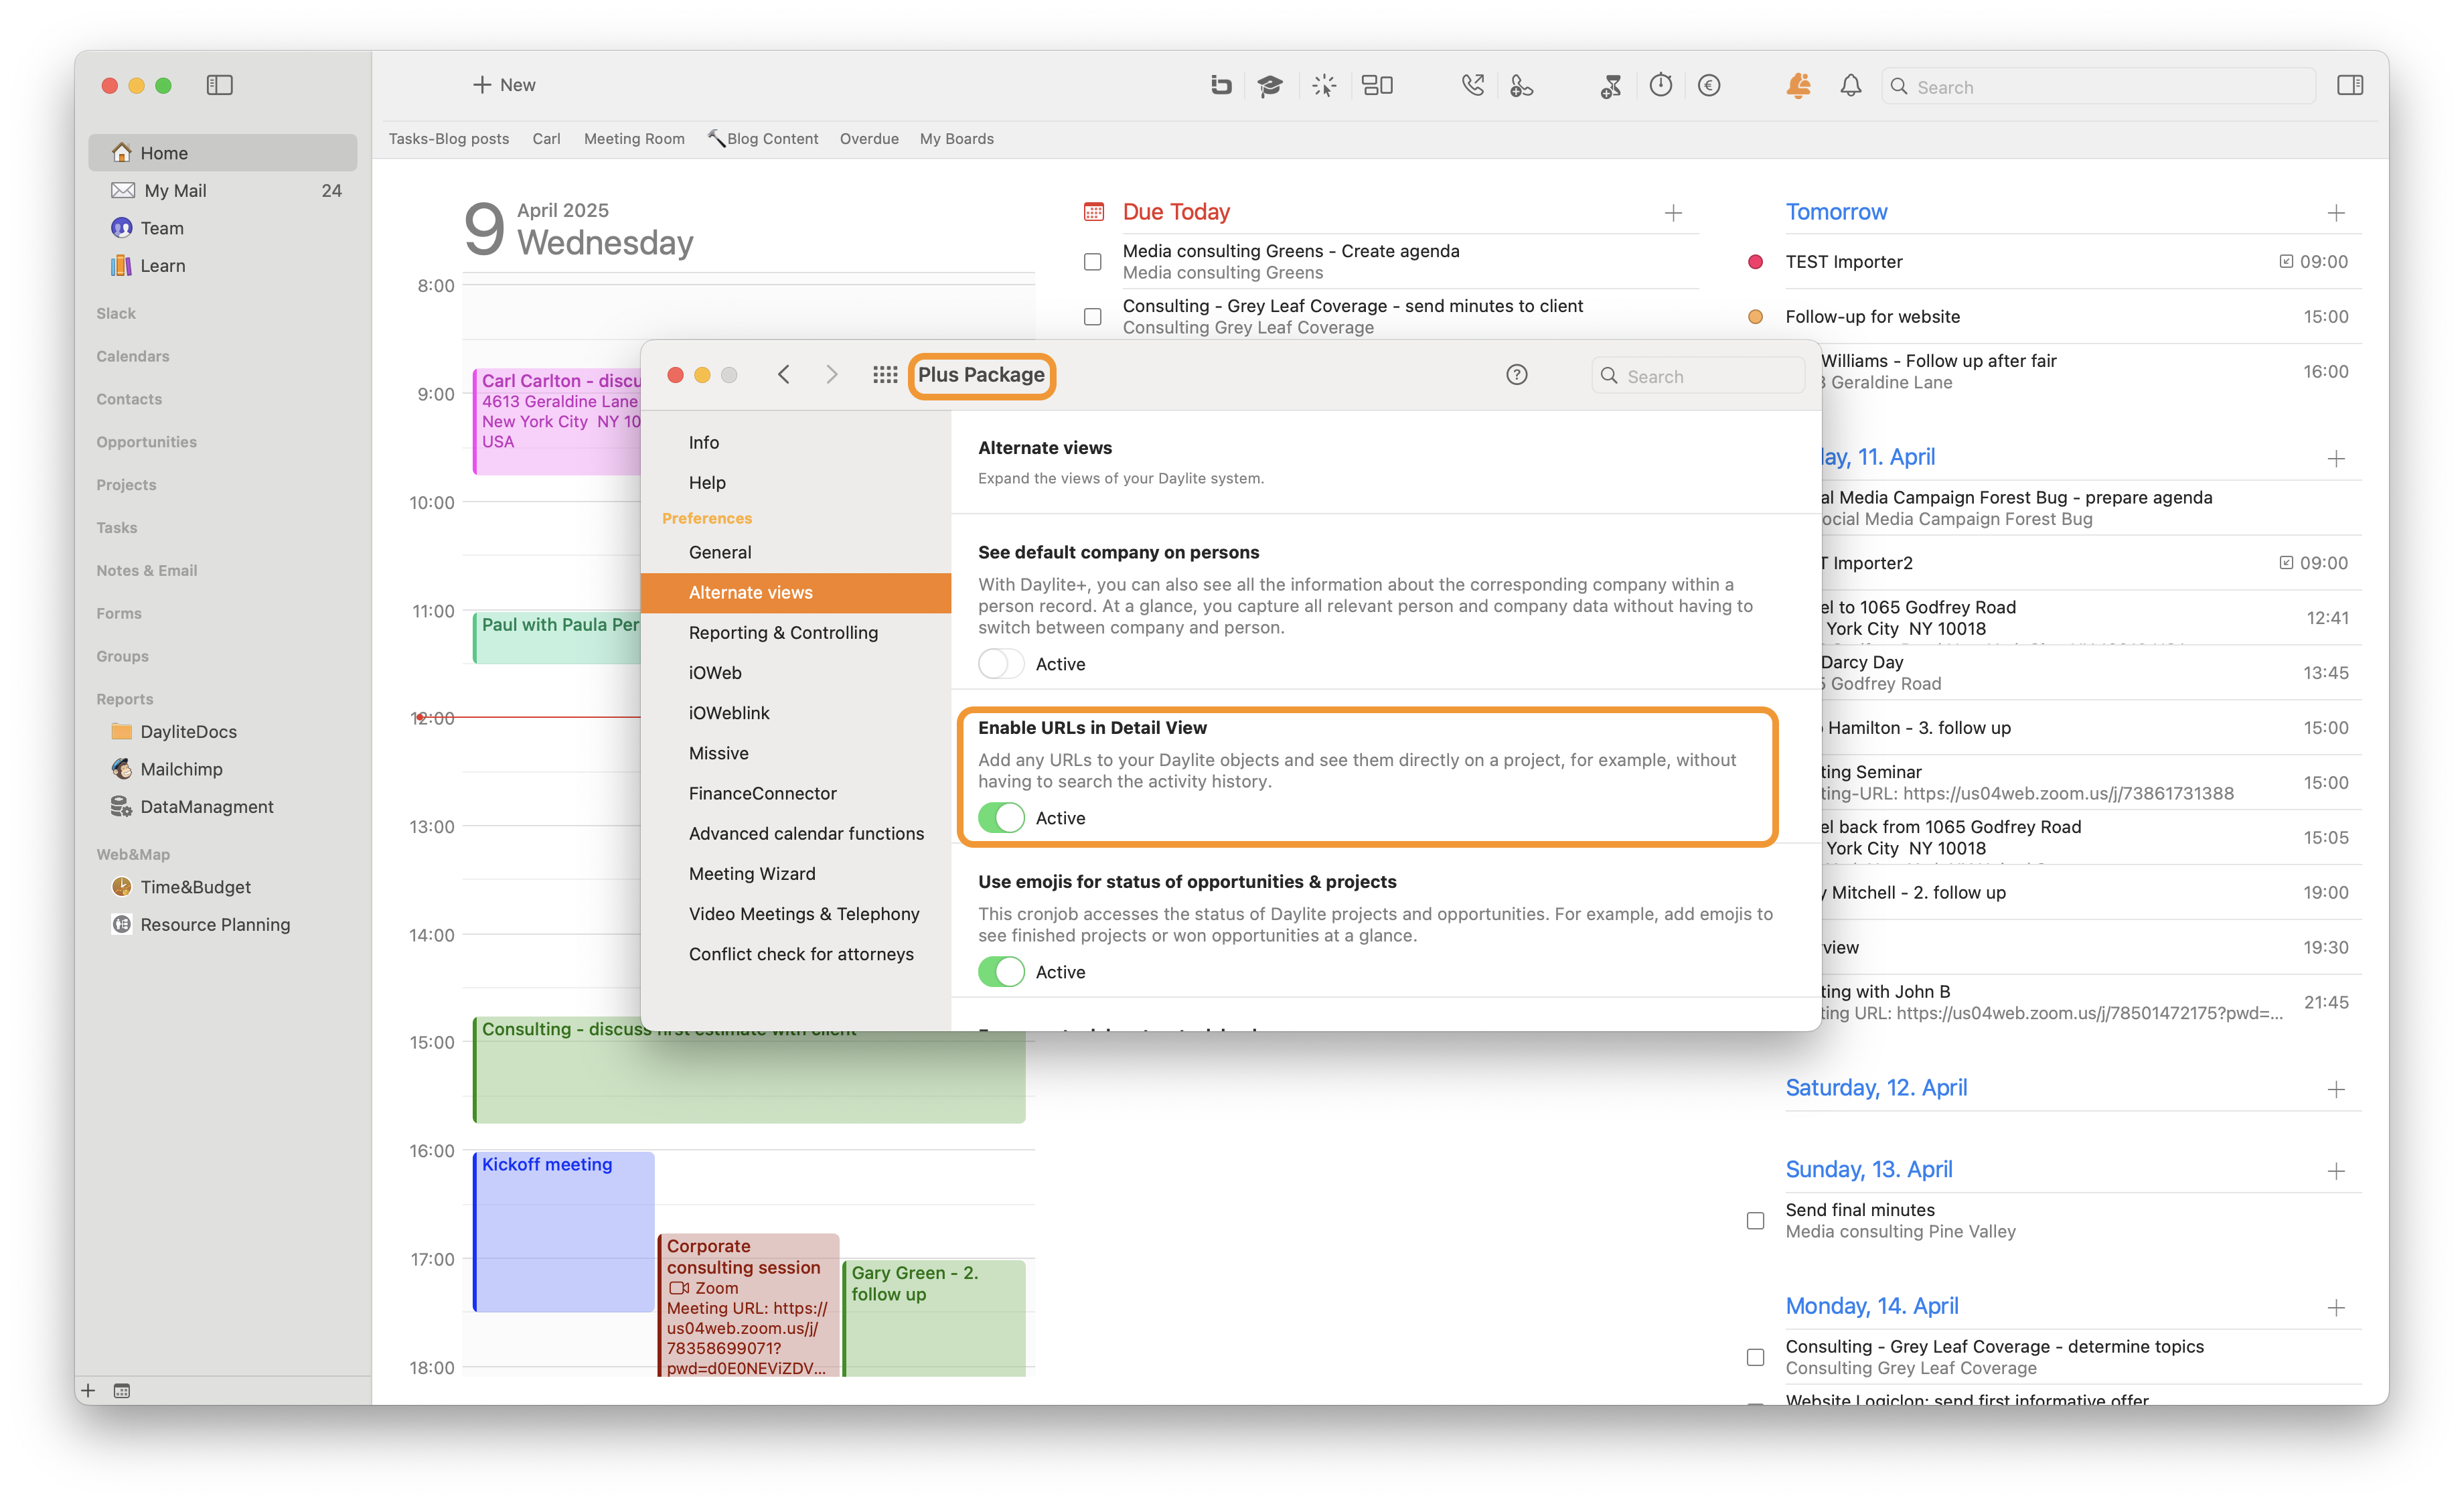Check Media consulting Greens agenda task
Image resolution: width=2464 pixels, height=1504 pixels.
(x=1093, y=262)
